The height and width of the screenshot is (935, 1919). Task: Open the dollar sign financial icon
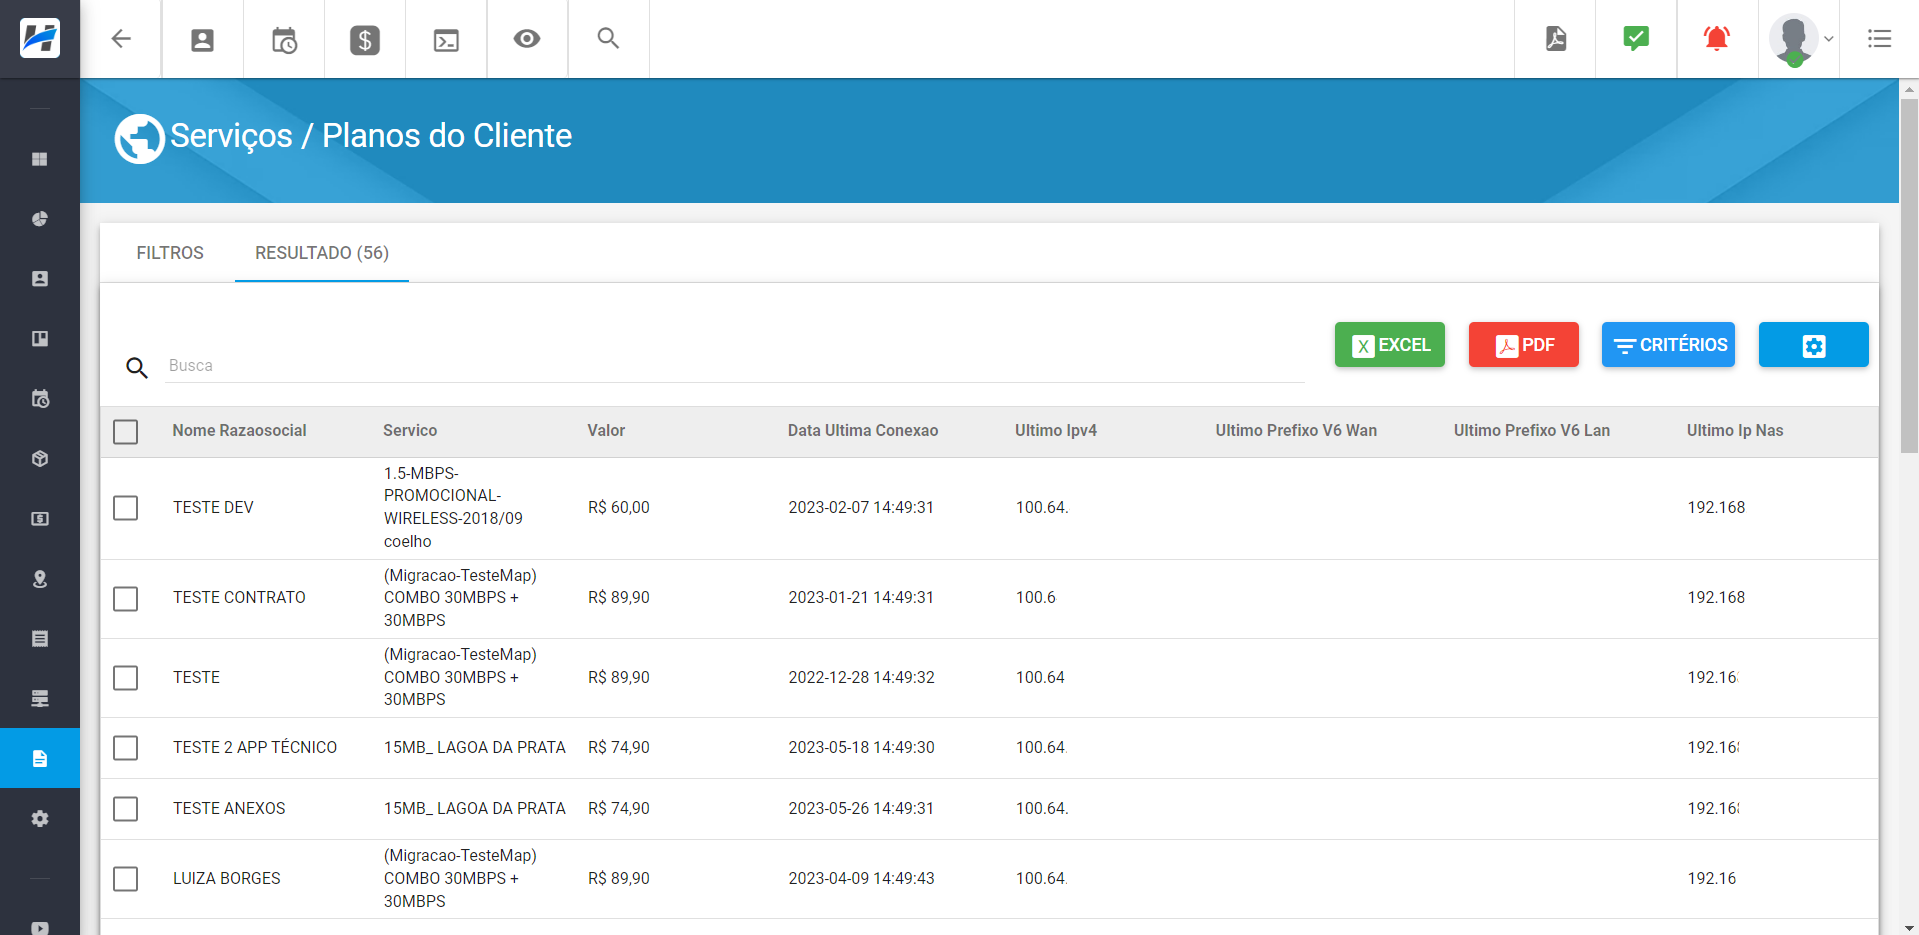(365, 40)
